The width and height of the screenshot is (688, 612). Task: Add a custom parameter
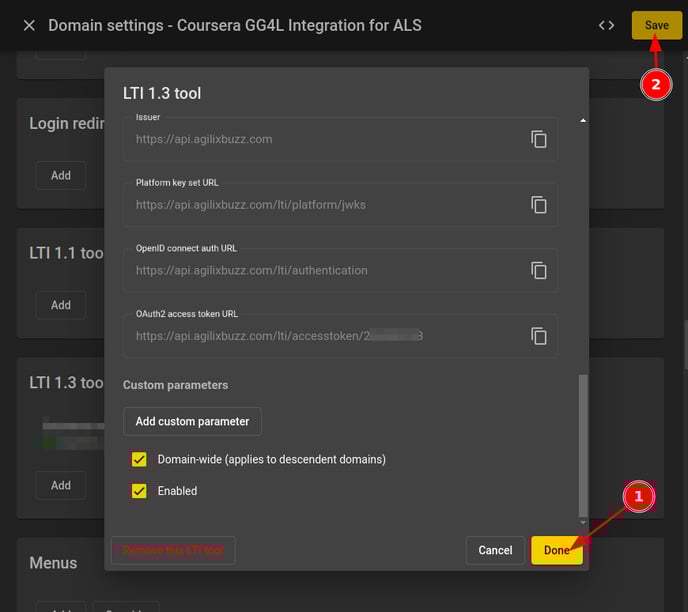click(192, 422)
